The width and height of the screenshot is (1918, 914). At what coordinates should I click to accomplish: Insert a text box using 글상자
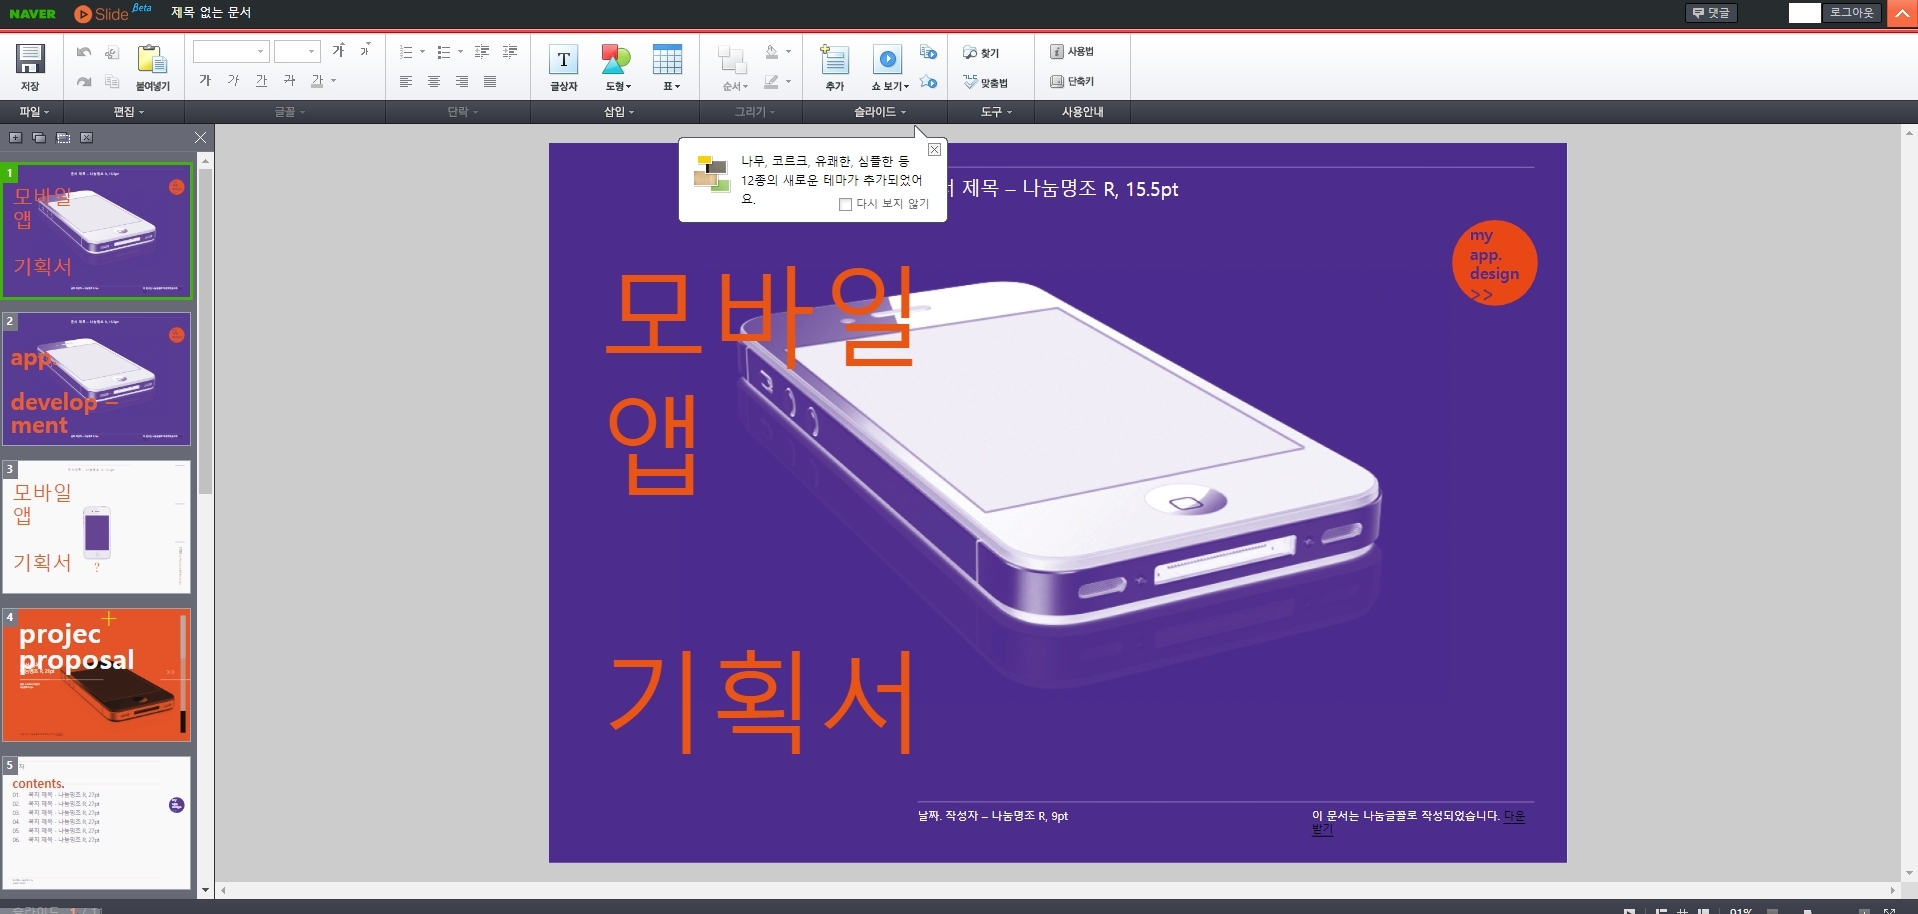563,65
